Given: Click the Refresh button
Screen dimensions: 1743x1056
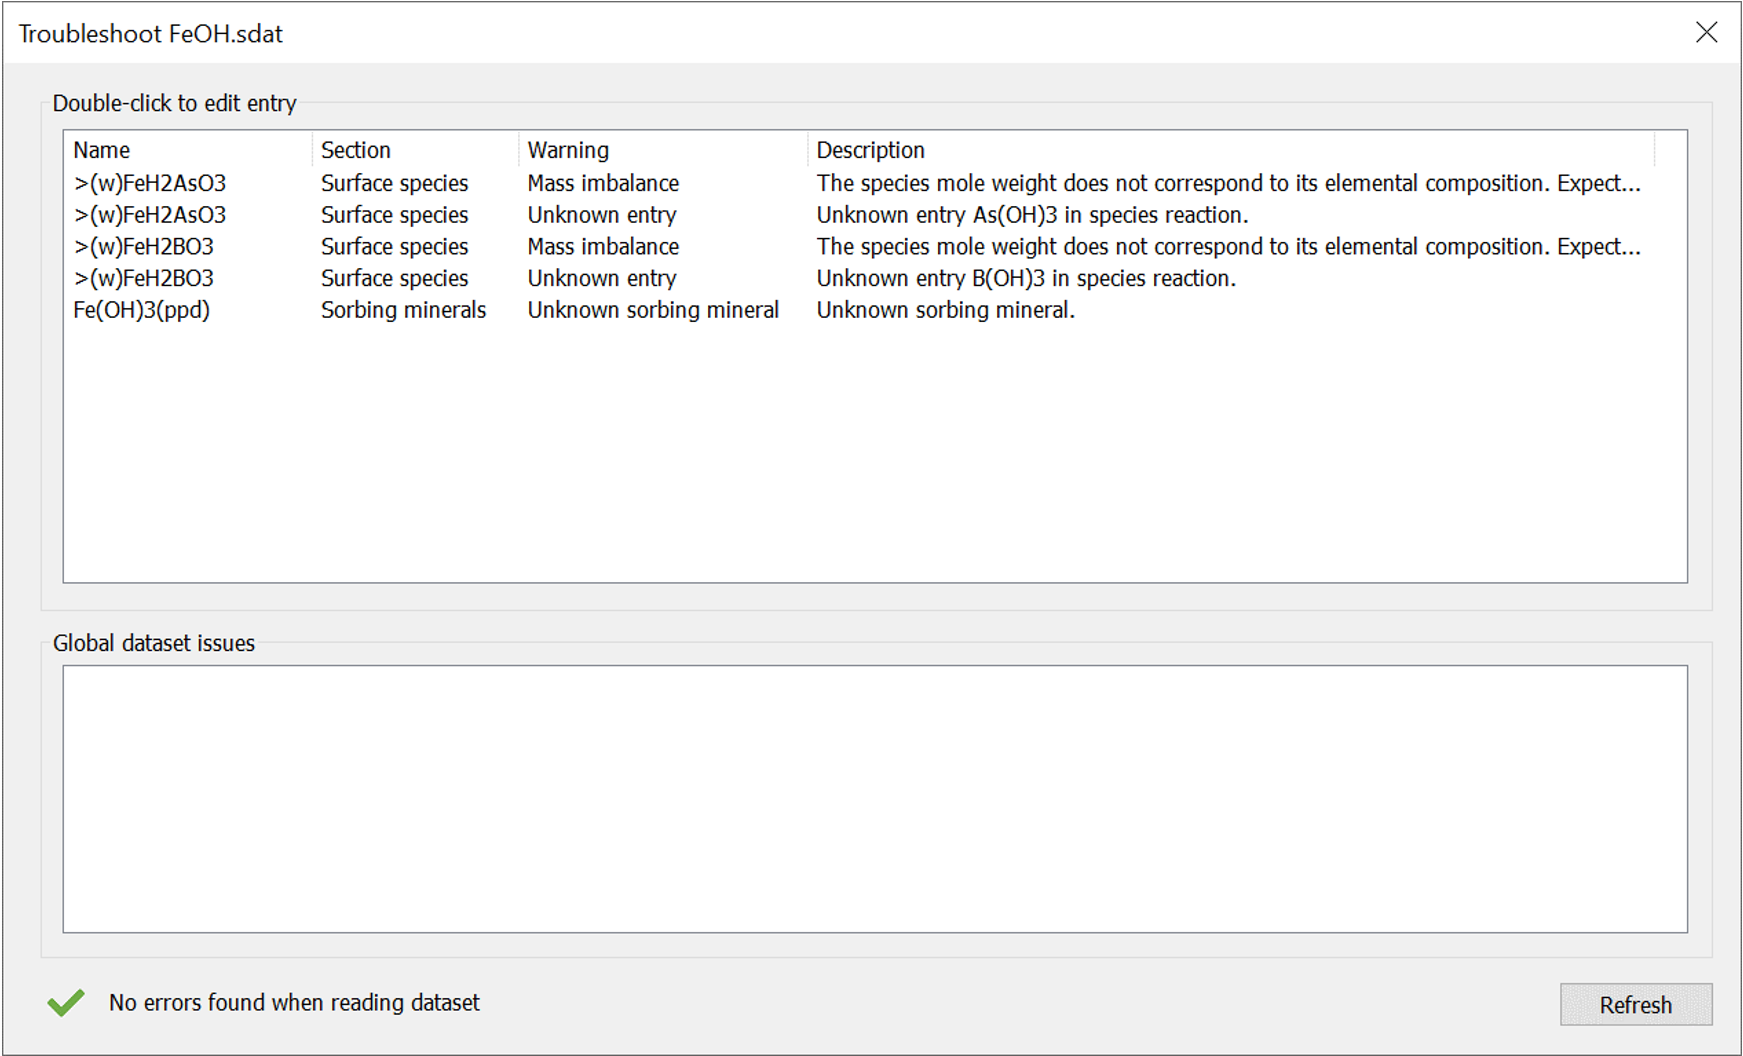Looking at the screenshot, I should pyautogui.click(x=1635, y=1004).
